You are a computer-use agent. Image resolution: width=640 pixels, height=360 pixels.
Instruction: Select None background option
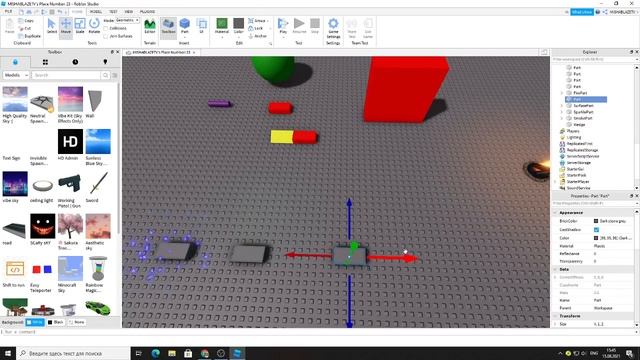[76, 322]
